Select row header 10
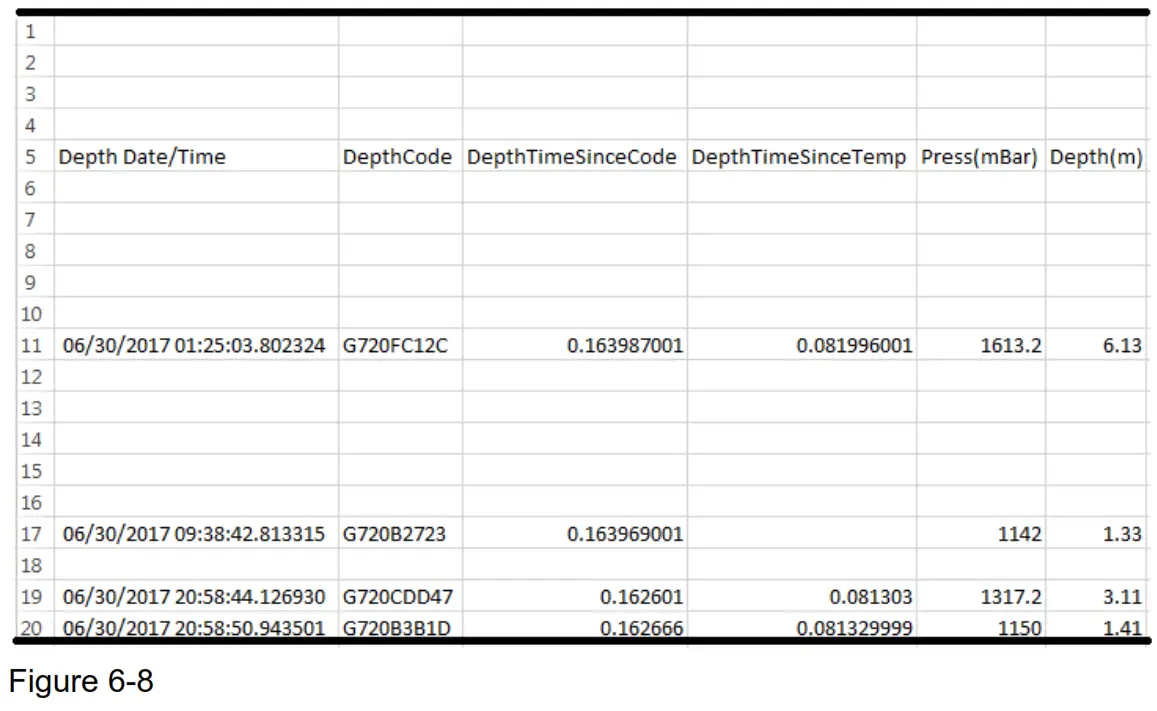Image resolution: width=1157 pixels, height=711 pixels. pyautogui.click(x=35, y=313)
